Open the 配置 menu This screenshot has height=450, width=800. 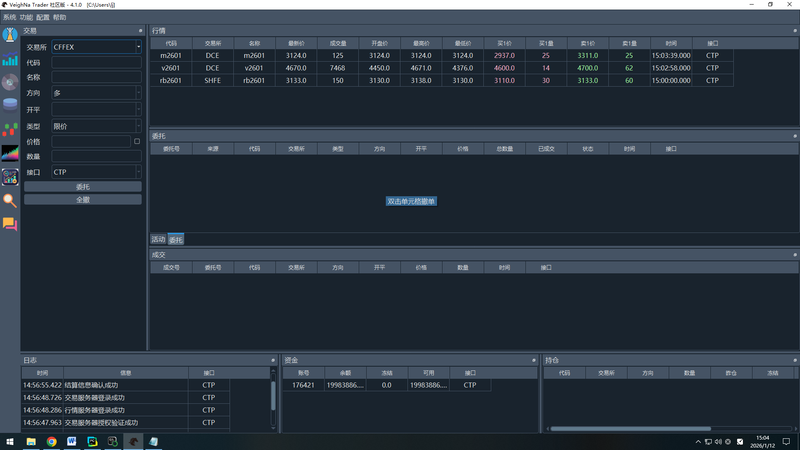pyautogui.click(x=43, y=18)
